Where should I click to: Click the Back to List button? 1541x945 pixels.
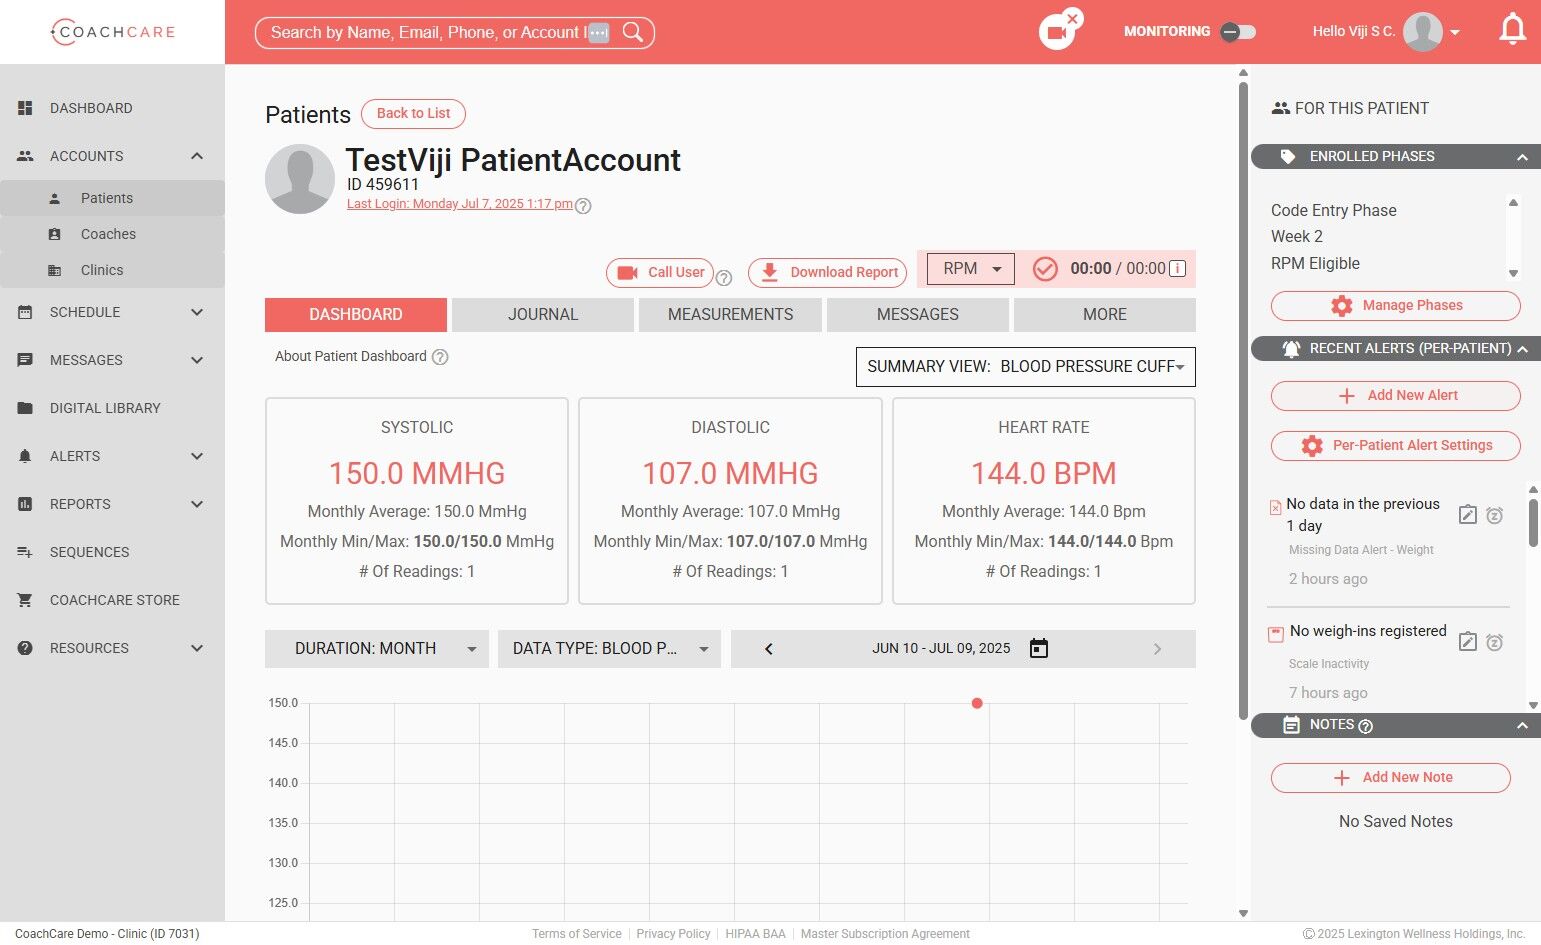click(413, 114)
